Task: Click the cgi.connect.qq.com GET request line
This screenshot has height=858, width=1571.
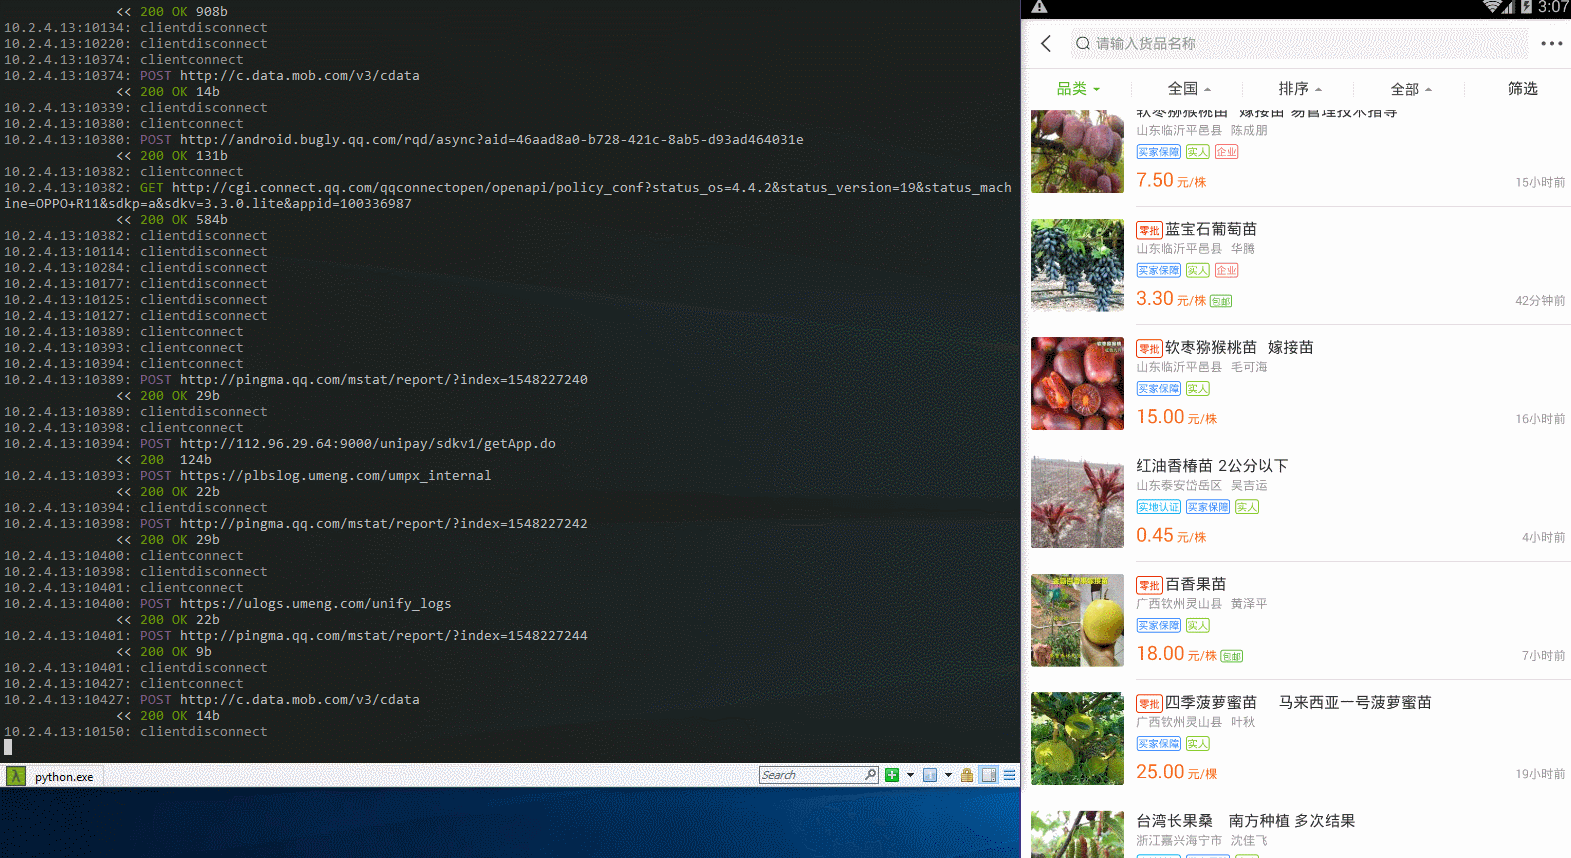Action: coord(508,196)
